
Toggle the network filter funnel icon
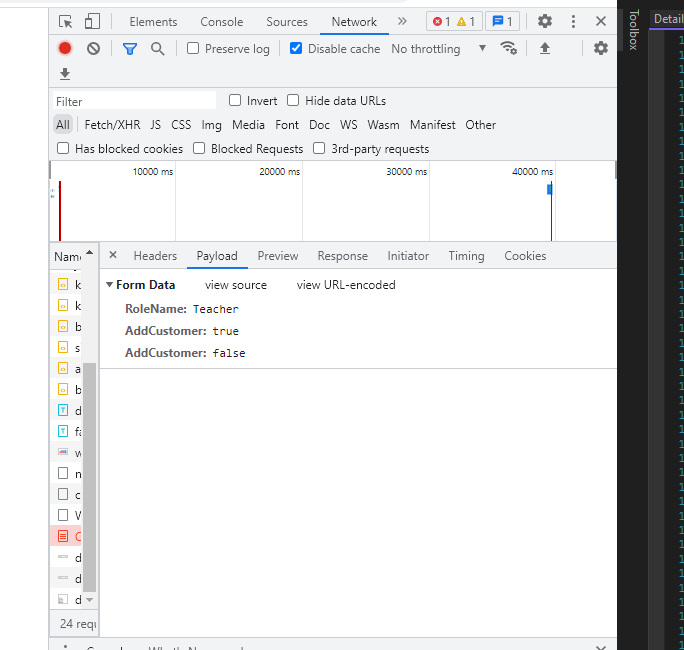pos(130,48)
